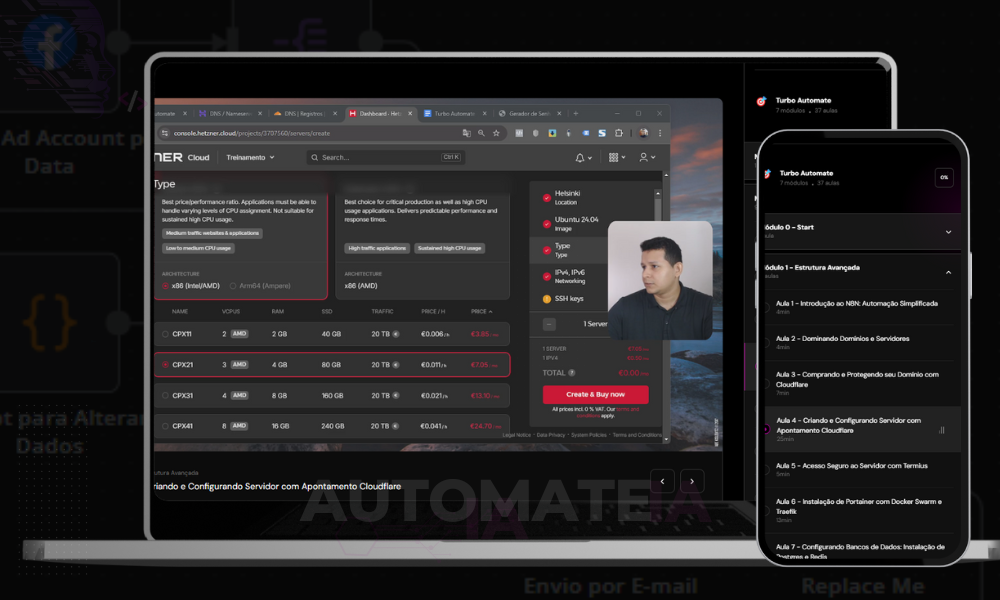
Task: Open the user account icon menu
Action: (x=645, y=158)
